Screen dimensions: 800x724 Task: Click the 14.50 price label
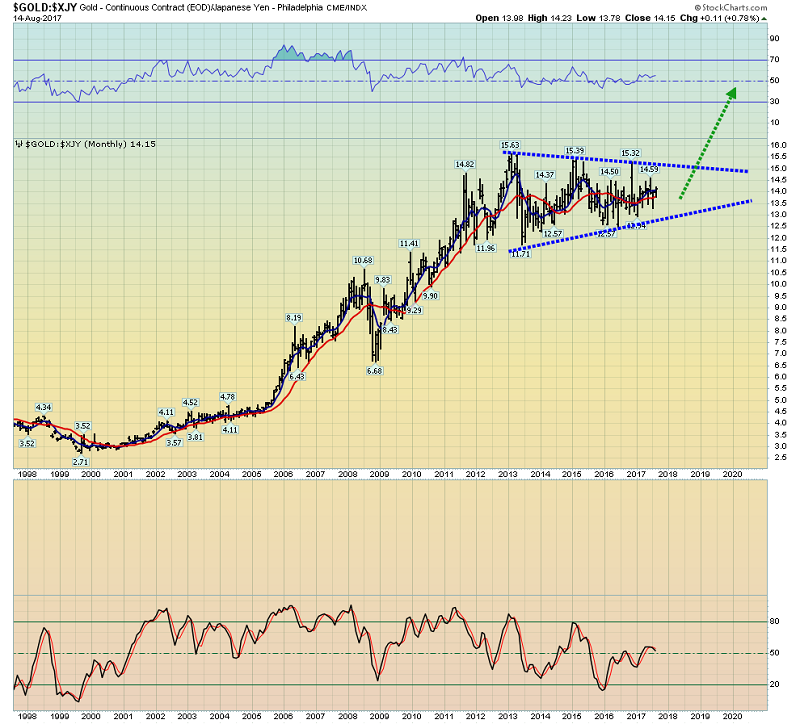click(x=609, y=172)
